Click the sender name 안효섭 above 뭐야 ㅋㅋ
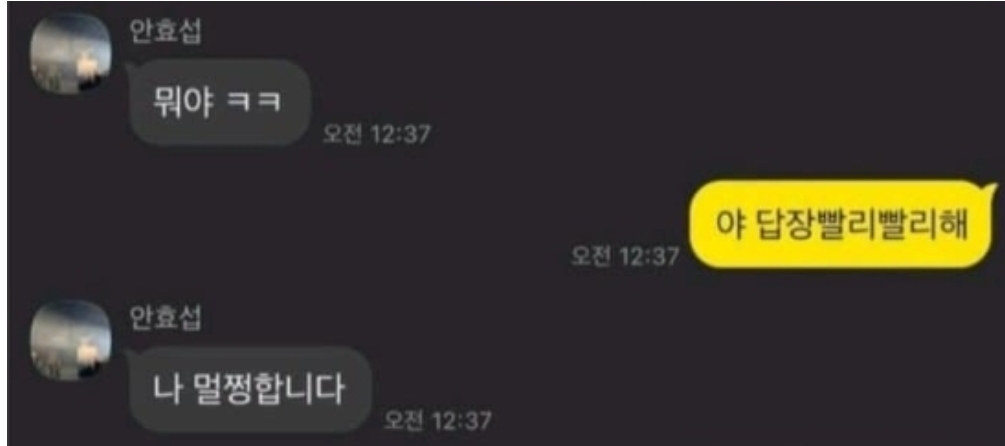The height and width of the screenshot is (446, 1005). 165,31
